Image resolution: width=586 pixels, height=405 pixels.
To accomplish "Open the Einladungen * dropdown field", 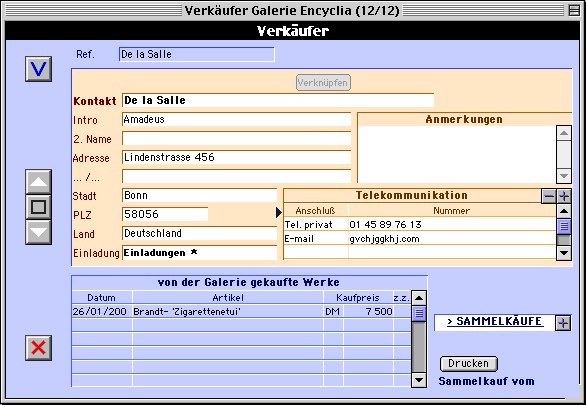I will 200,253.
